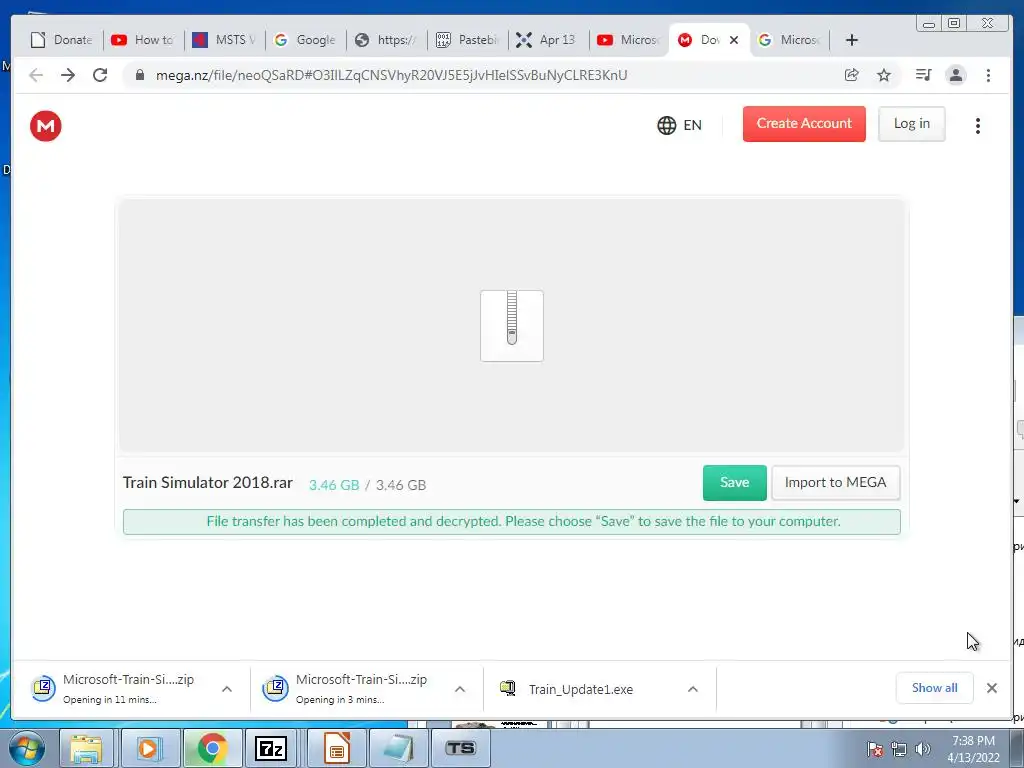1024x768 pixels.
Task: Close the active MEGA download tab
Action: (734, 40)
